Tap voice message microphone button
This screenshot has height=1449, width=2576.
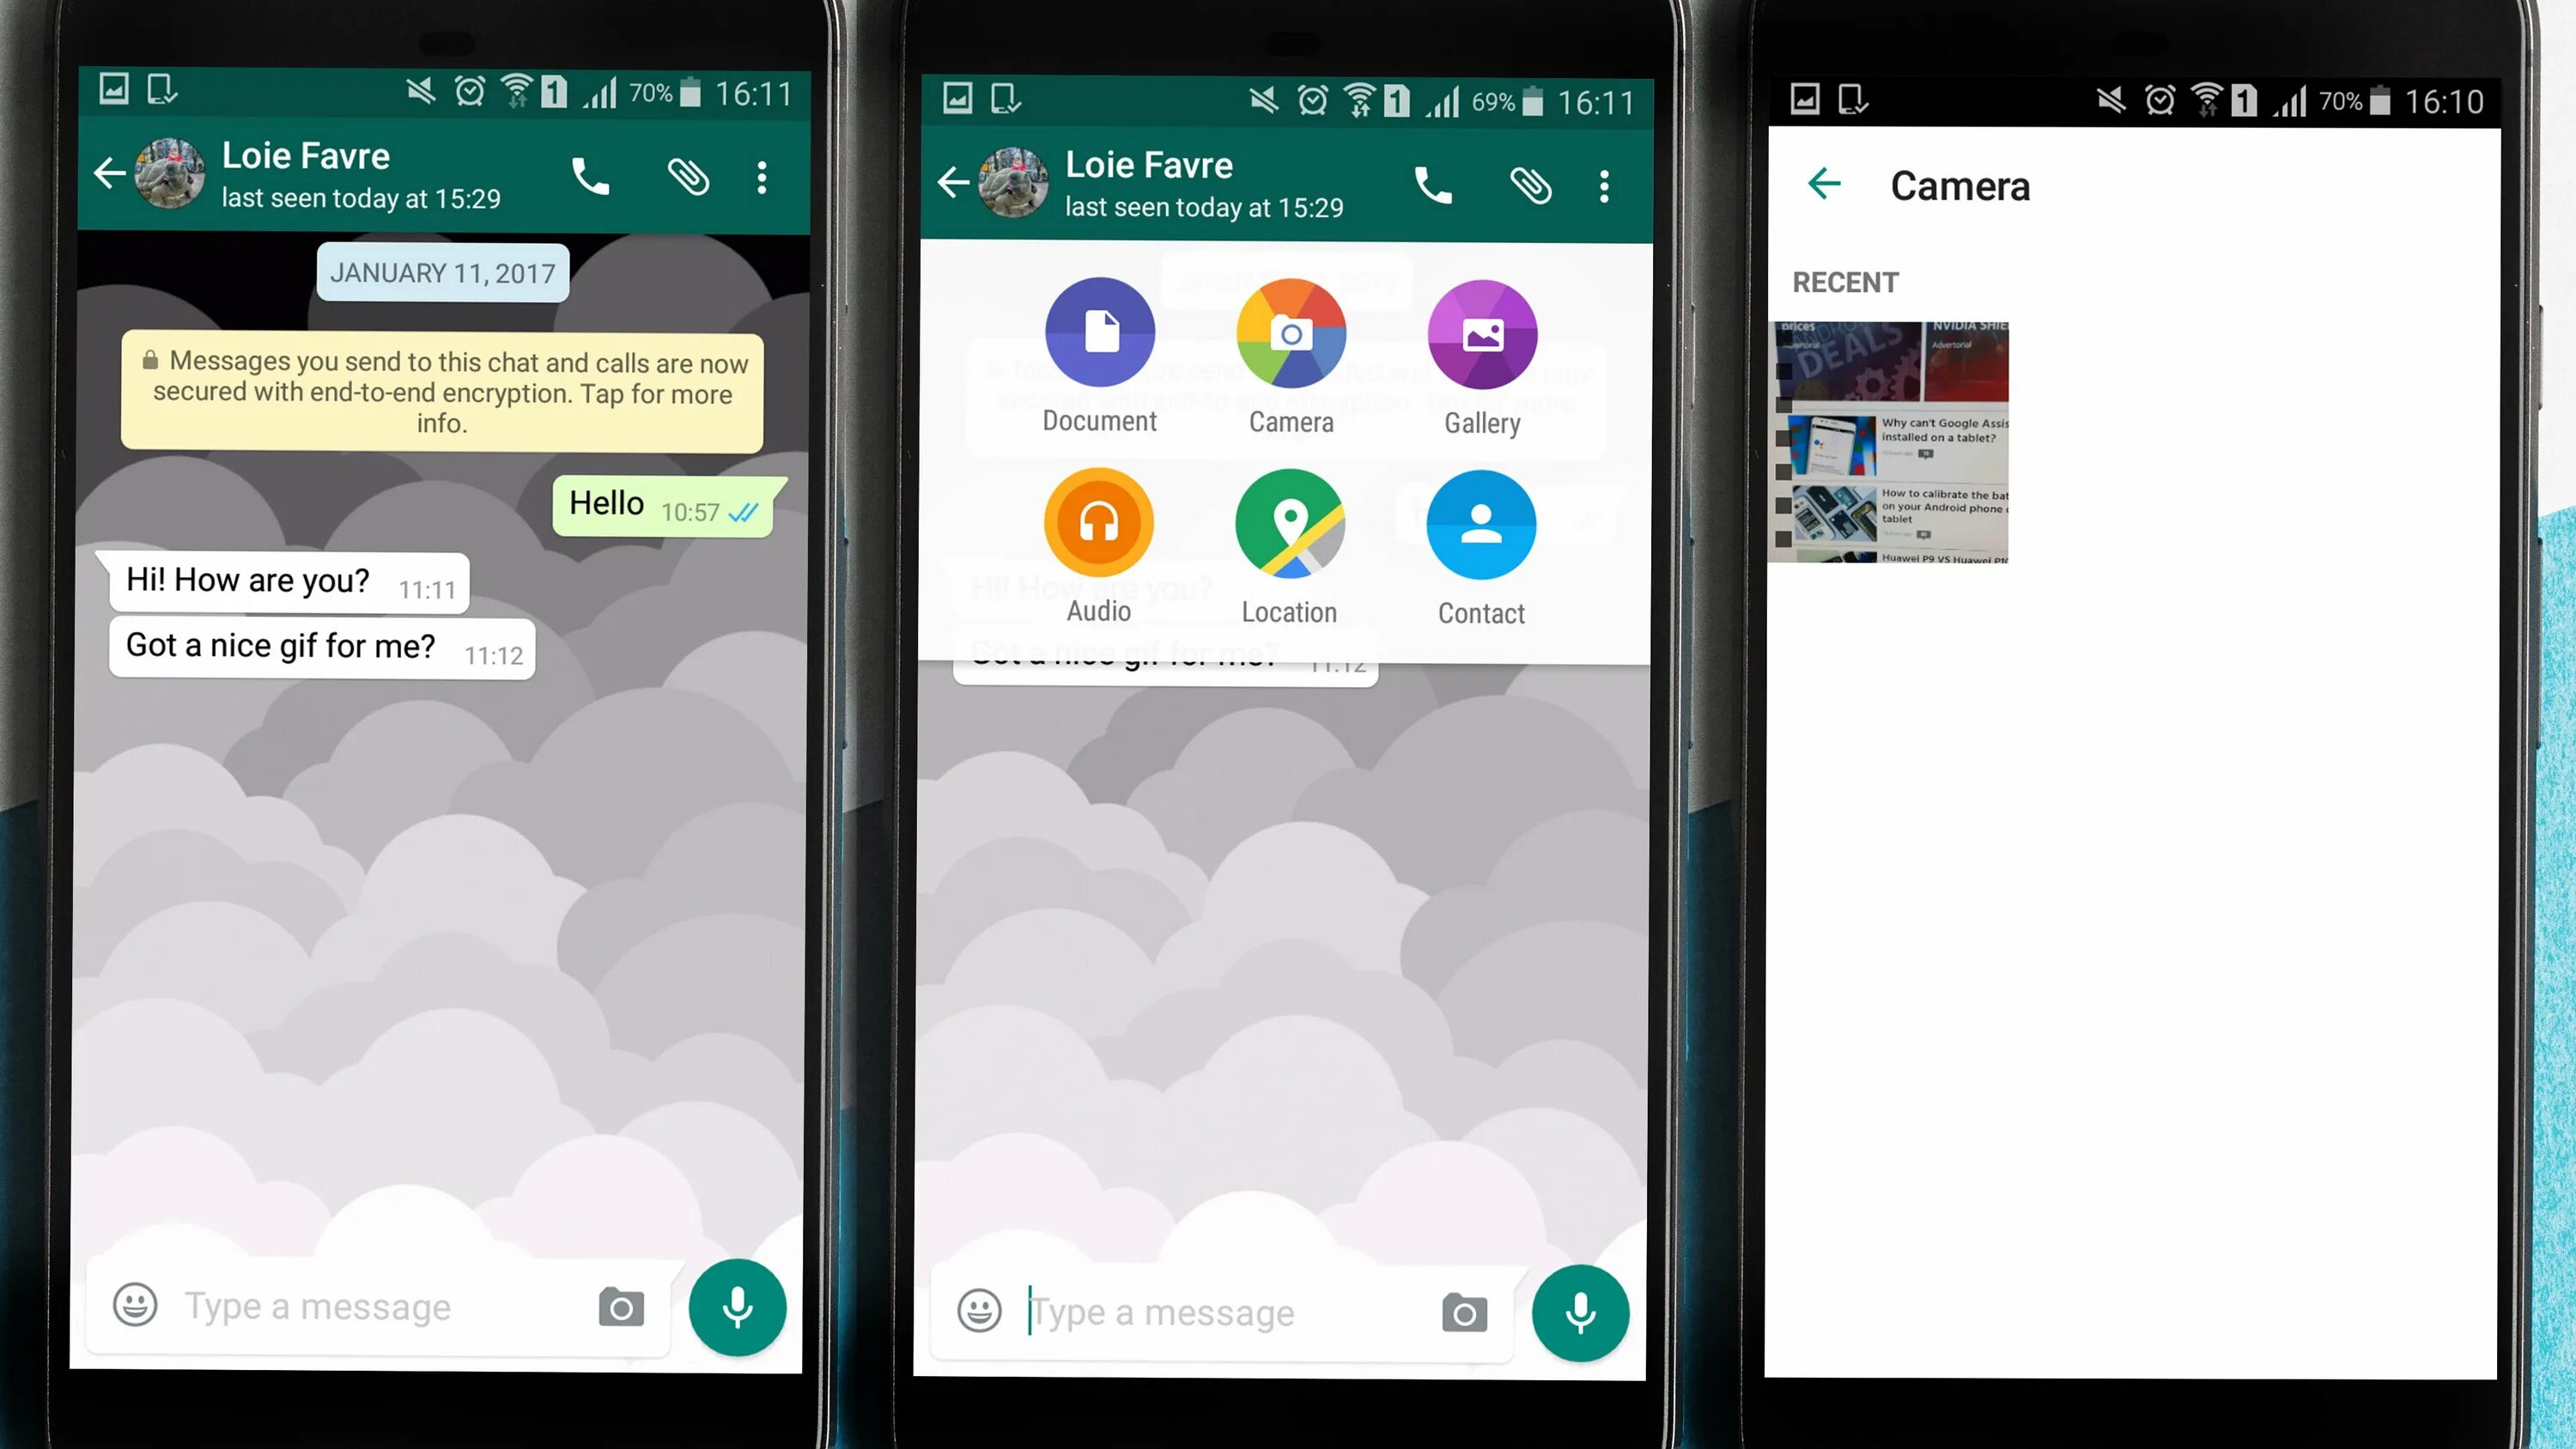tap(738, 1306)
